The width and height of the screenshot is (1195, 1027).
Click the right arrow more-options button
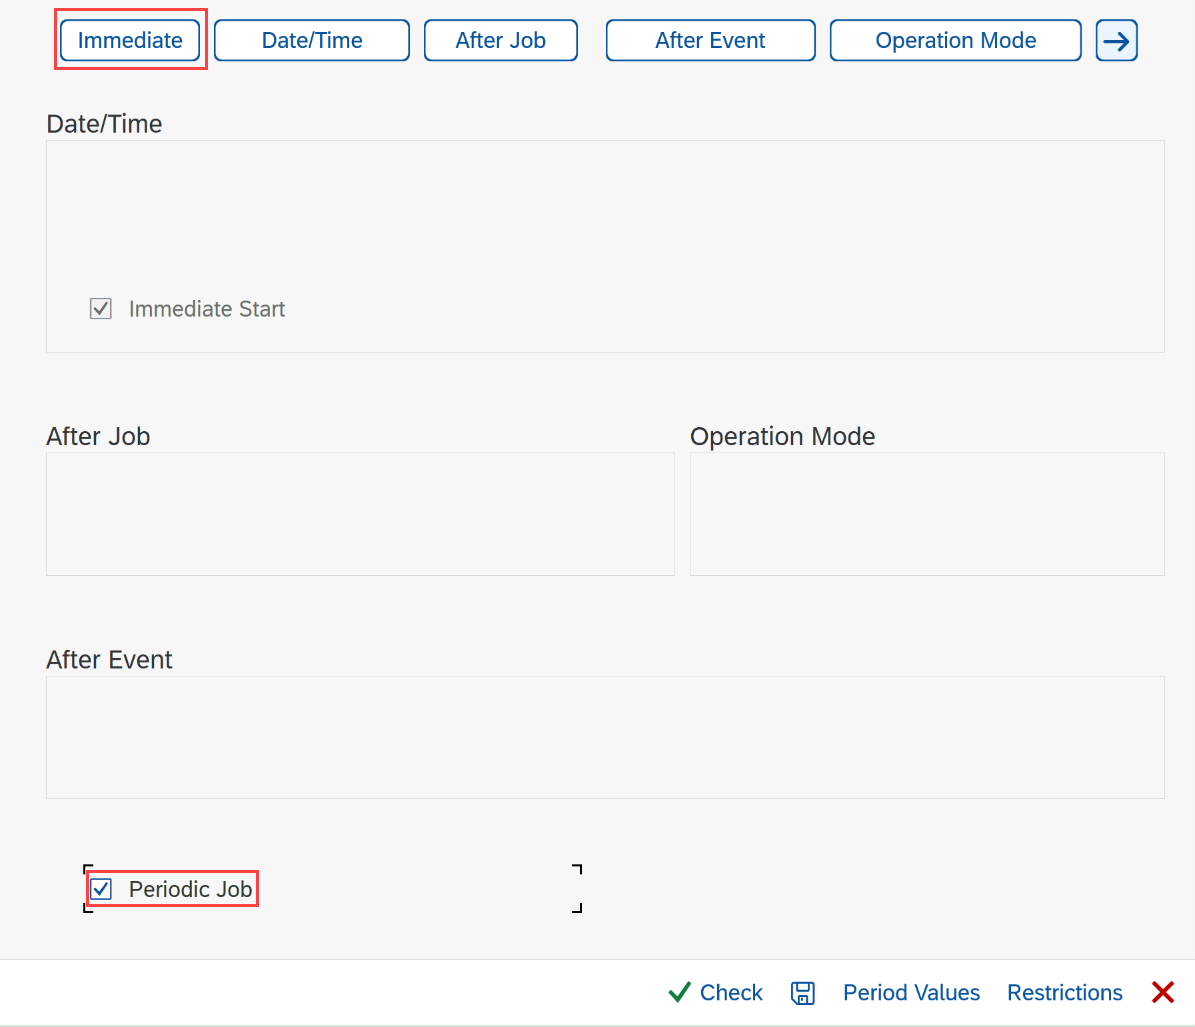tap(1117, 40)
